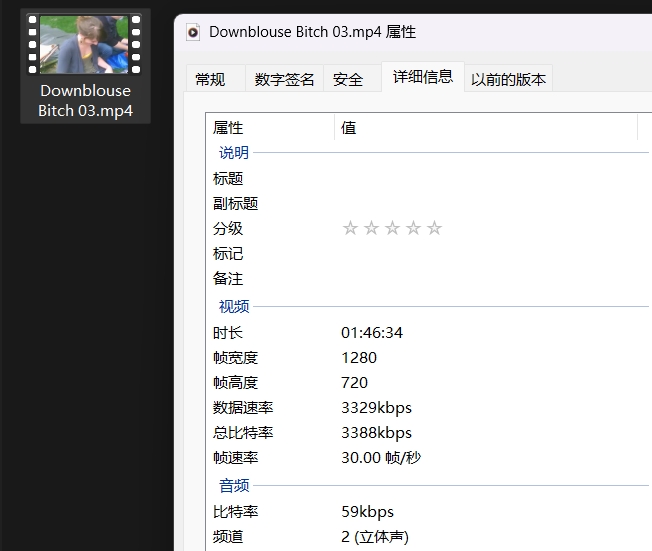Click the 帧宽度 property label
The height and width of the screenshot is (551, 652).
(235, 358)
